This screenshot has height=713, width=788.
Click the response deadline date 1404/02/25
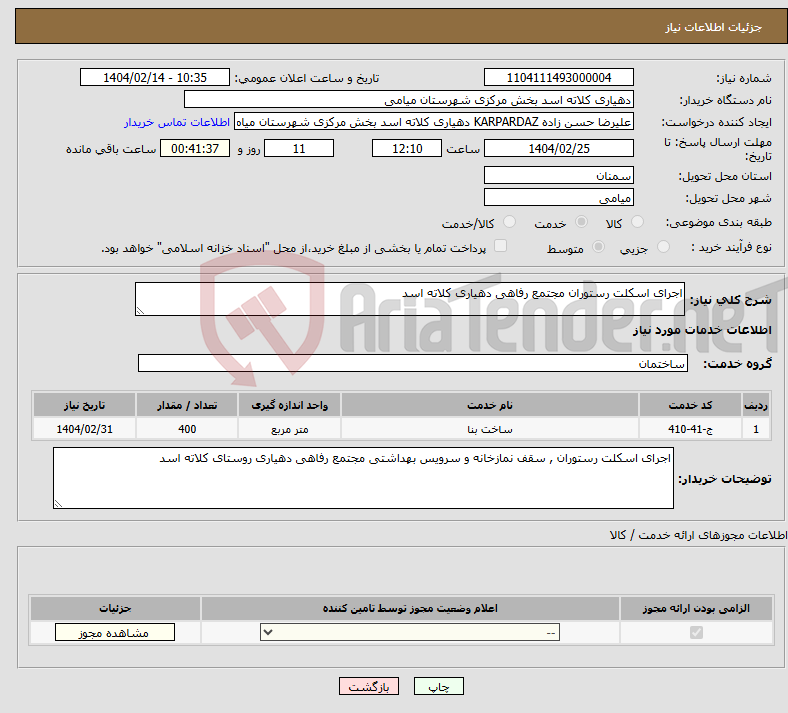(x=558, y=148)
